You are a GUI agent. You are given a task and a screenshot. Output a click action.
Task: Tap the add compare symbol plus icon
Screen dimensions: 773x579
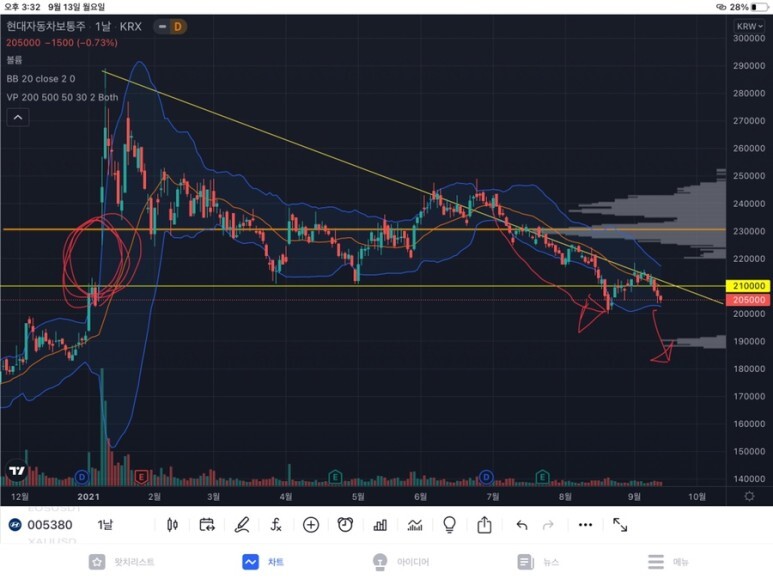point(311,525)
